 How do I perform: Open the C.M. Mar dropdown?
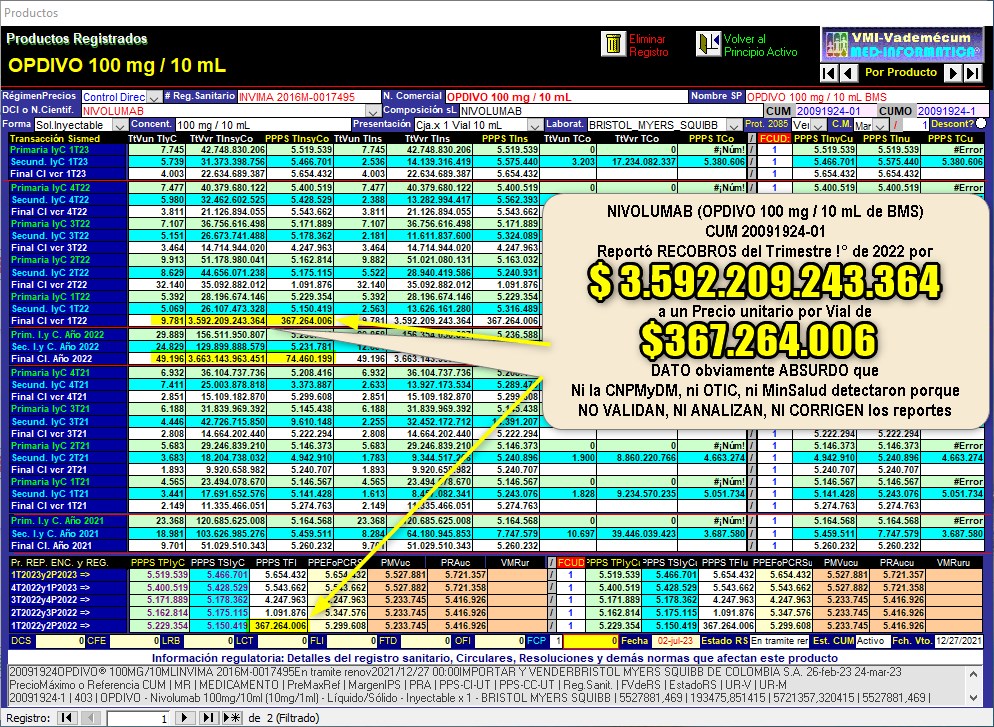pos(882,125)
